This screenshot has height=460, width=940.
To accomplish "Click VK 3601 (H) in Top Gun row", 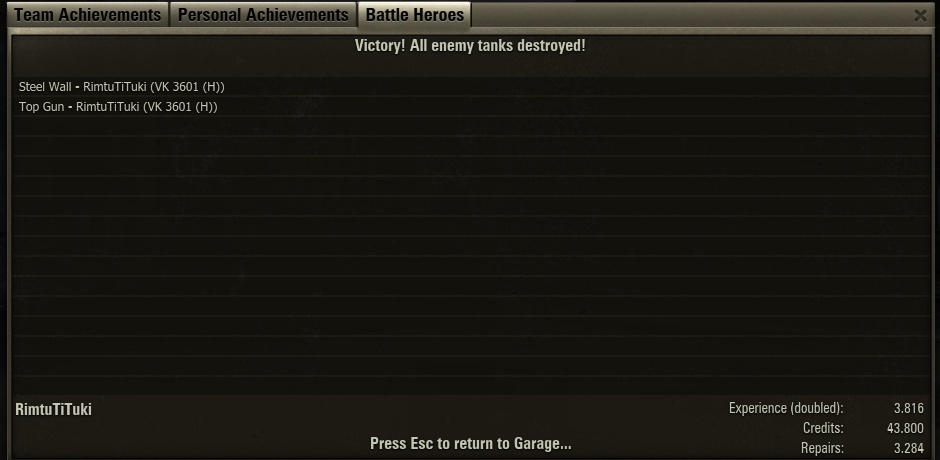I will 180,107.
